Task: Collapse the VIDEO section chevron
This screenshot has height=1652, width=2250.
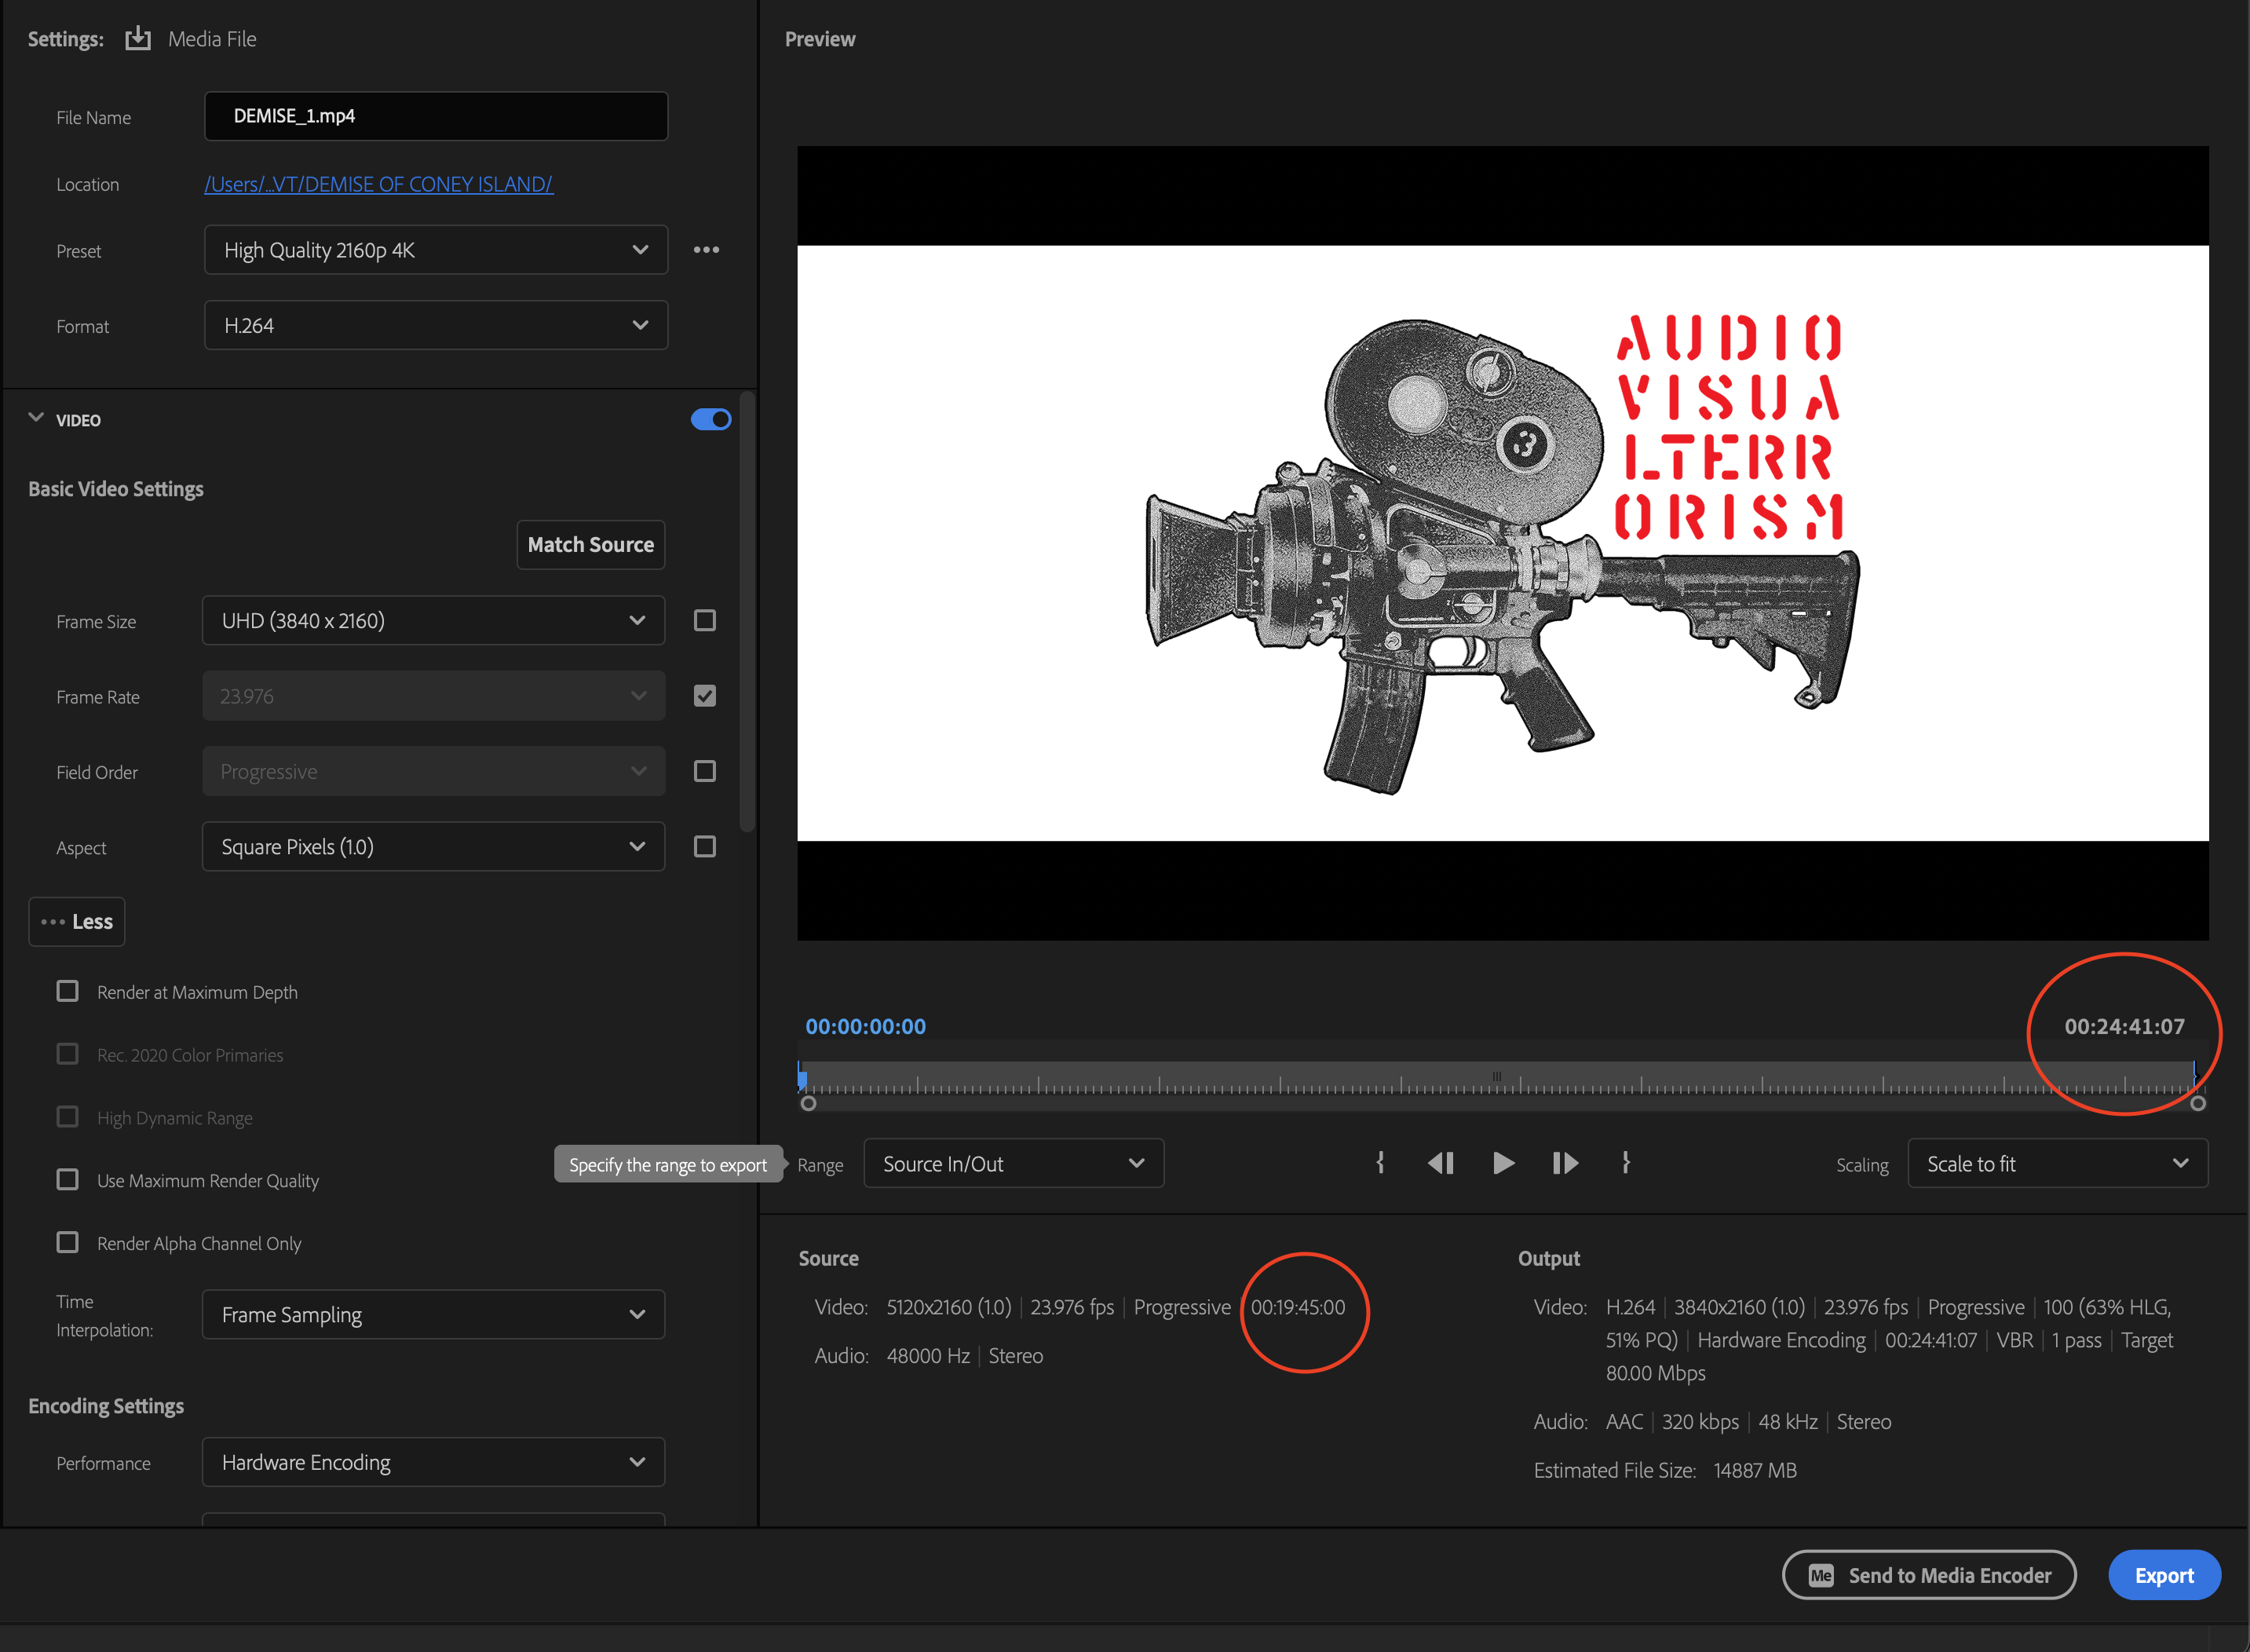Action: (x=36, y=418)
